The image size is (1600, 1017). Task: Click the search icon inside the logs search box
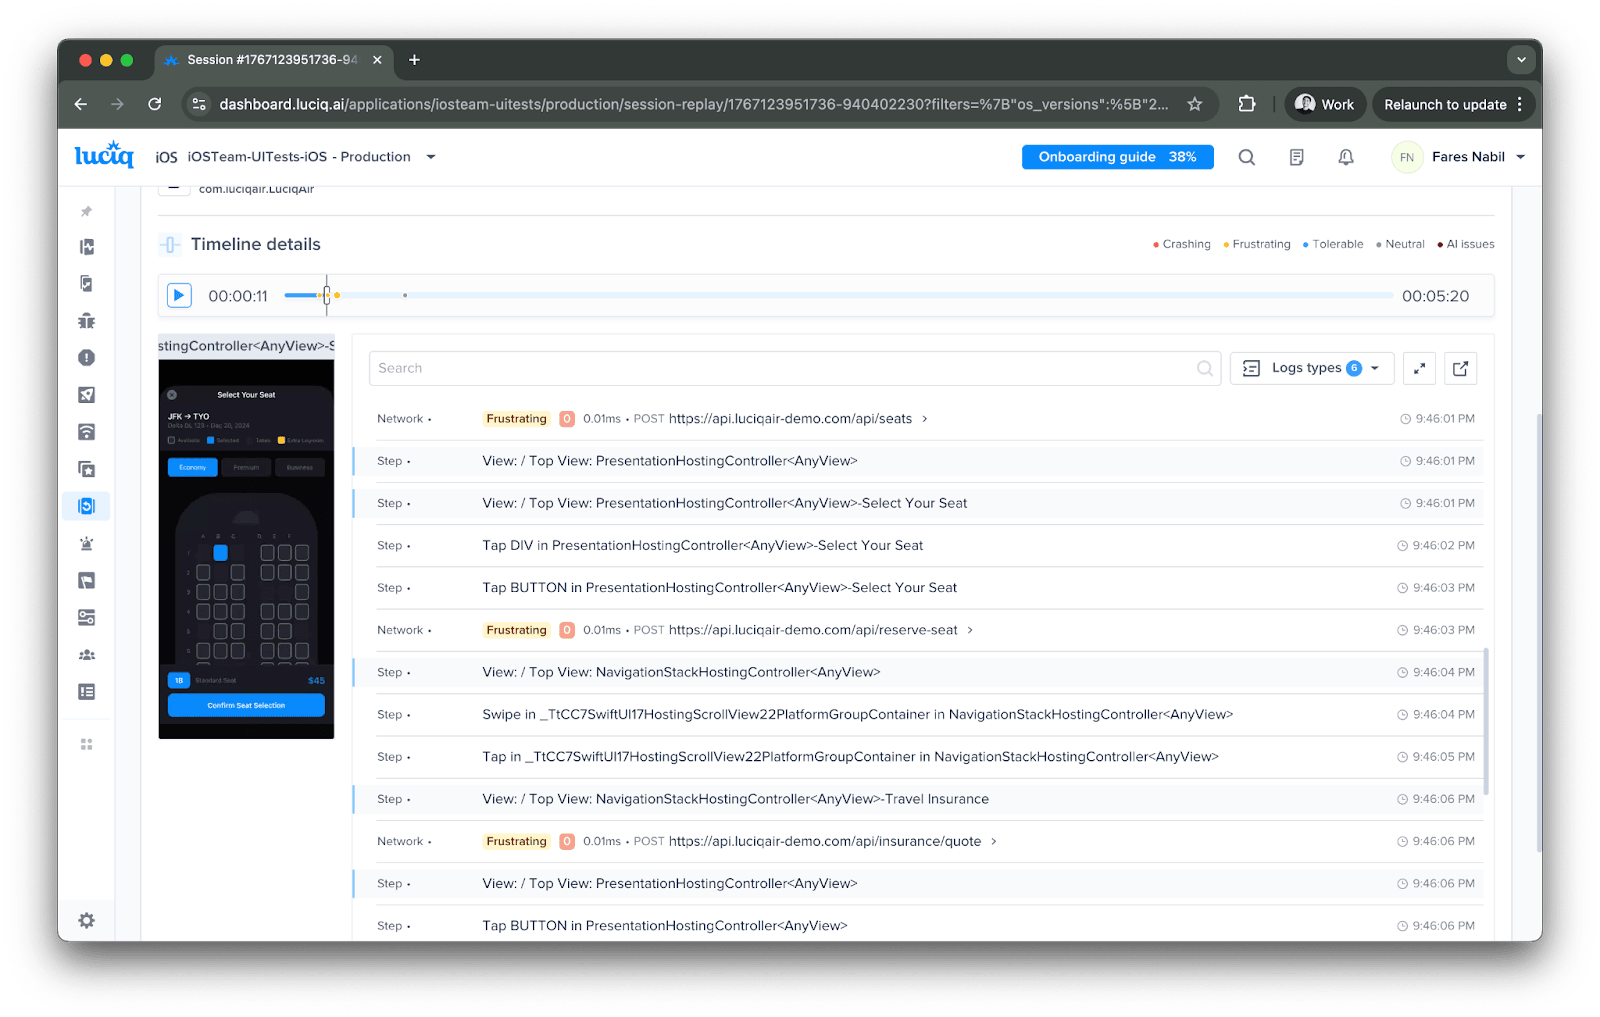1205,368
